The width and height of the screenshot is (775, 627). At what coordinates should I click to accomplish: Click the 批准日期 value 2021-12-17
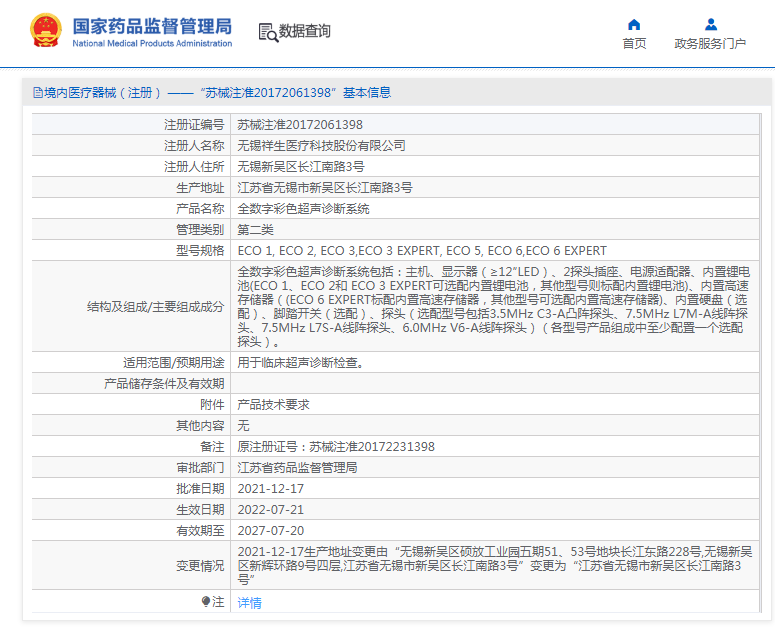pos(270,488)
